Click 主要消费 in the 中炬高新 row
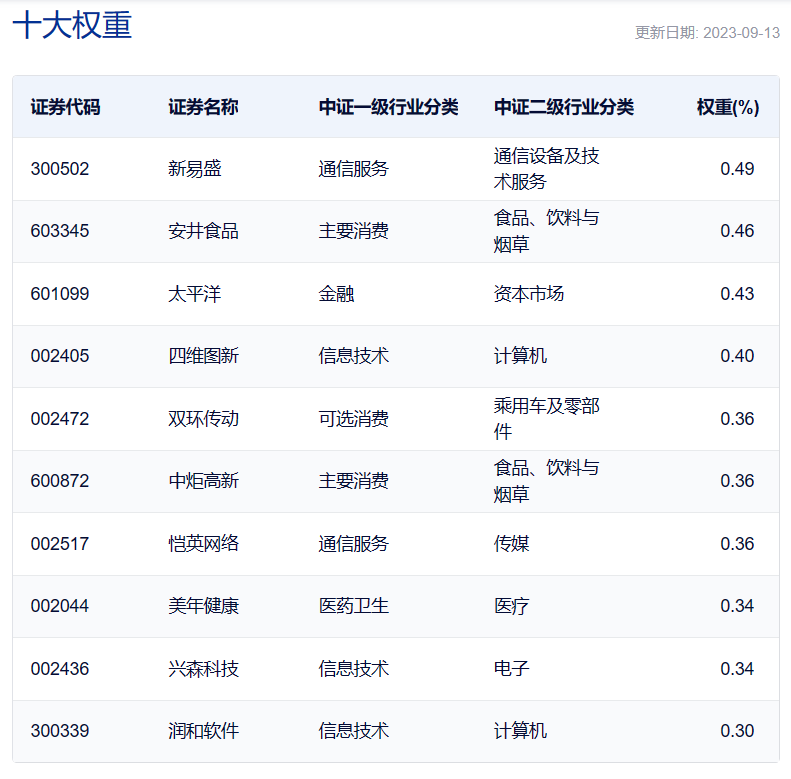791x779 pixels. (x=353, y=481)
